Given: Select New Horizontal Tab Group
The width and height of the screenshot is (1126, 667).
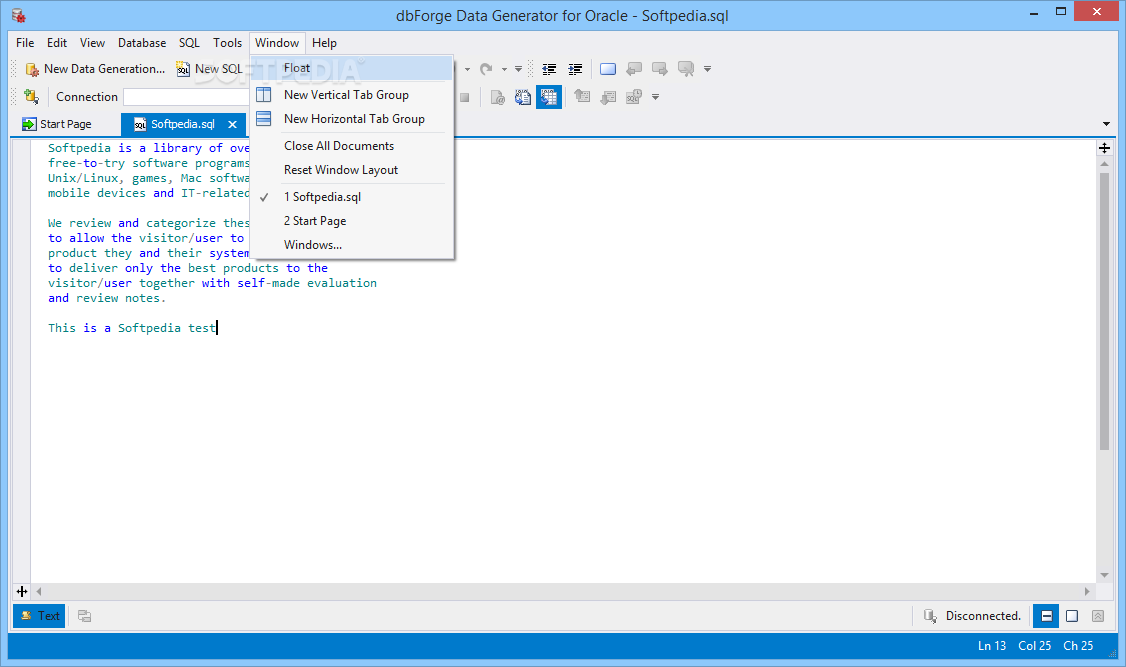Looking at the screenshot, I should [353, 119].
